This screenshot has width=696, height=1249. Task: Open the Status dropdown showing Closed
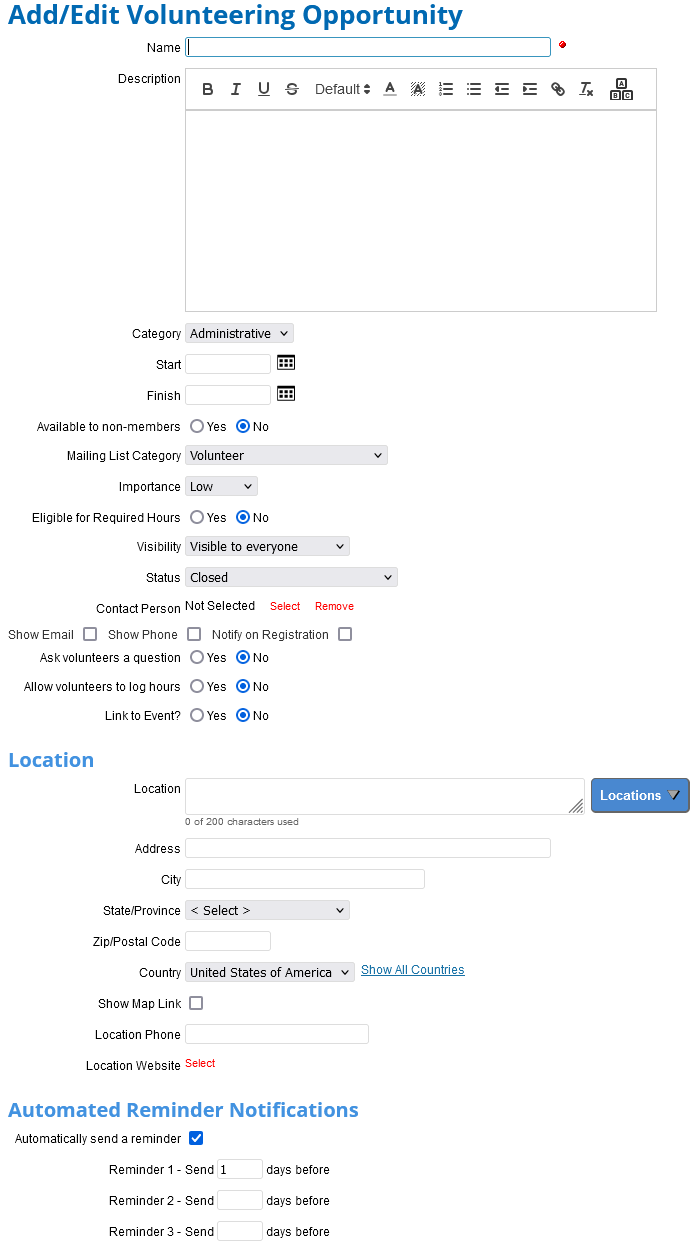pyautogui.click(x=292, y=578)
